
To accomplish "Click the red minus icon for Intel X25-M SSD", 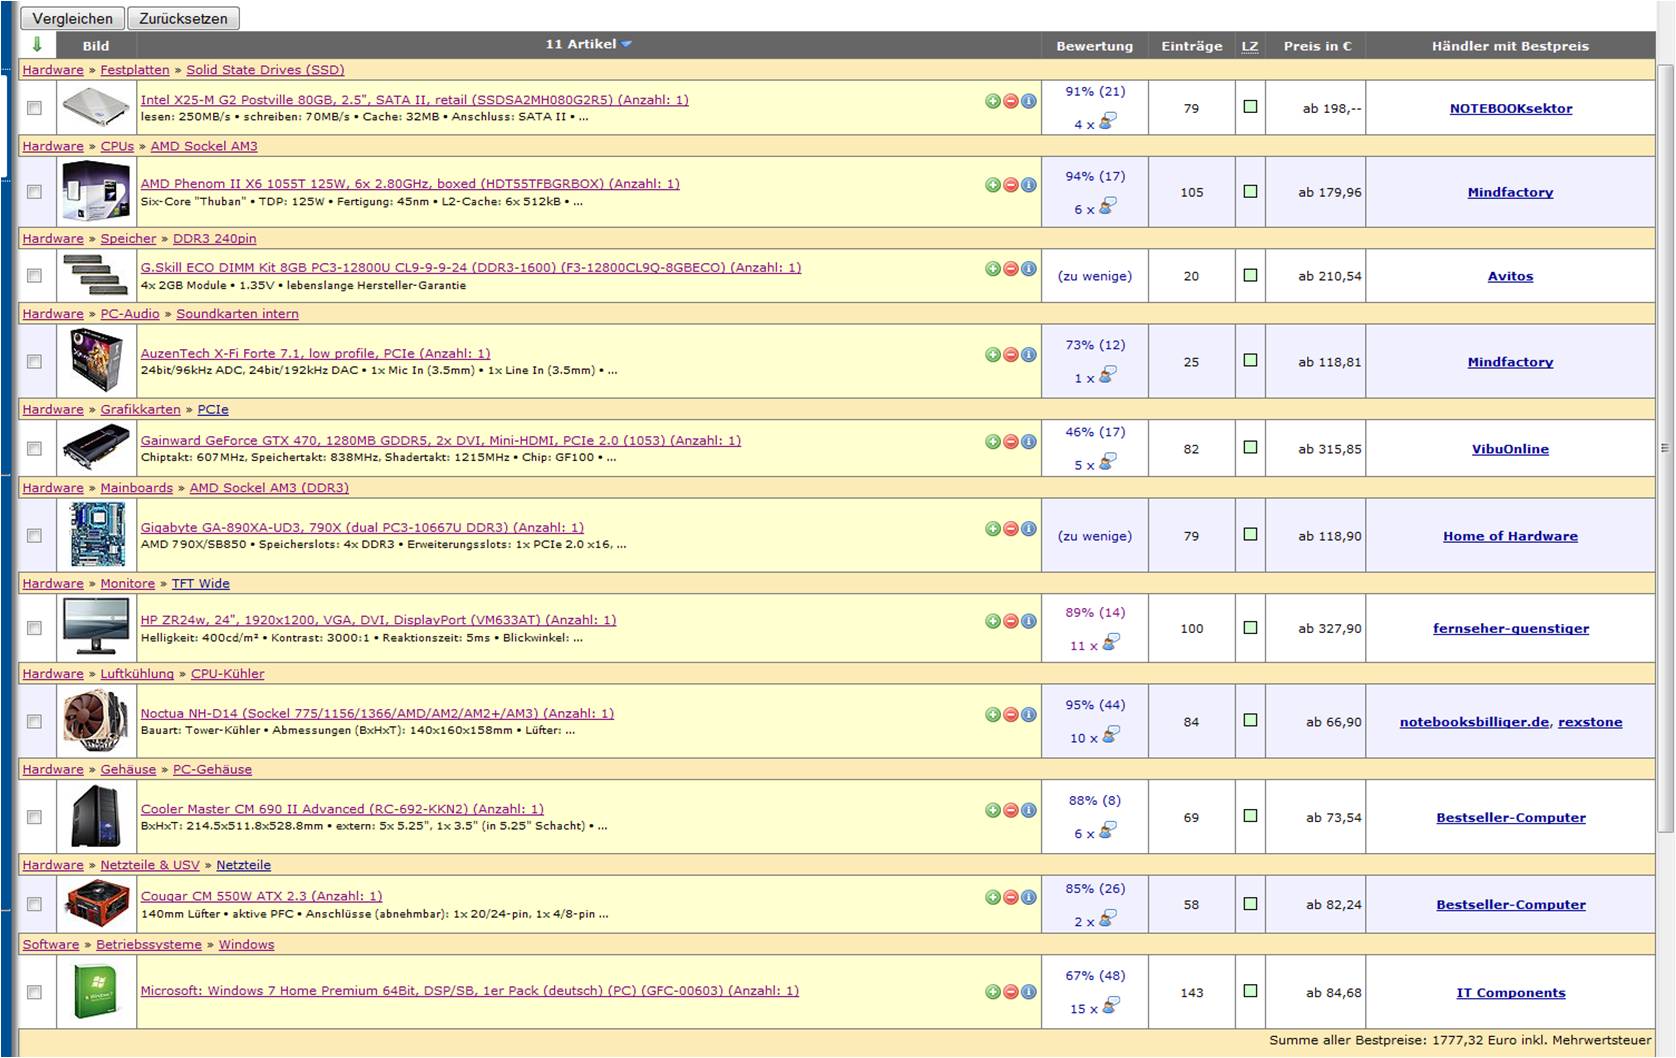I will [1010, 101].
